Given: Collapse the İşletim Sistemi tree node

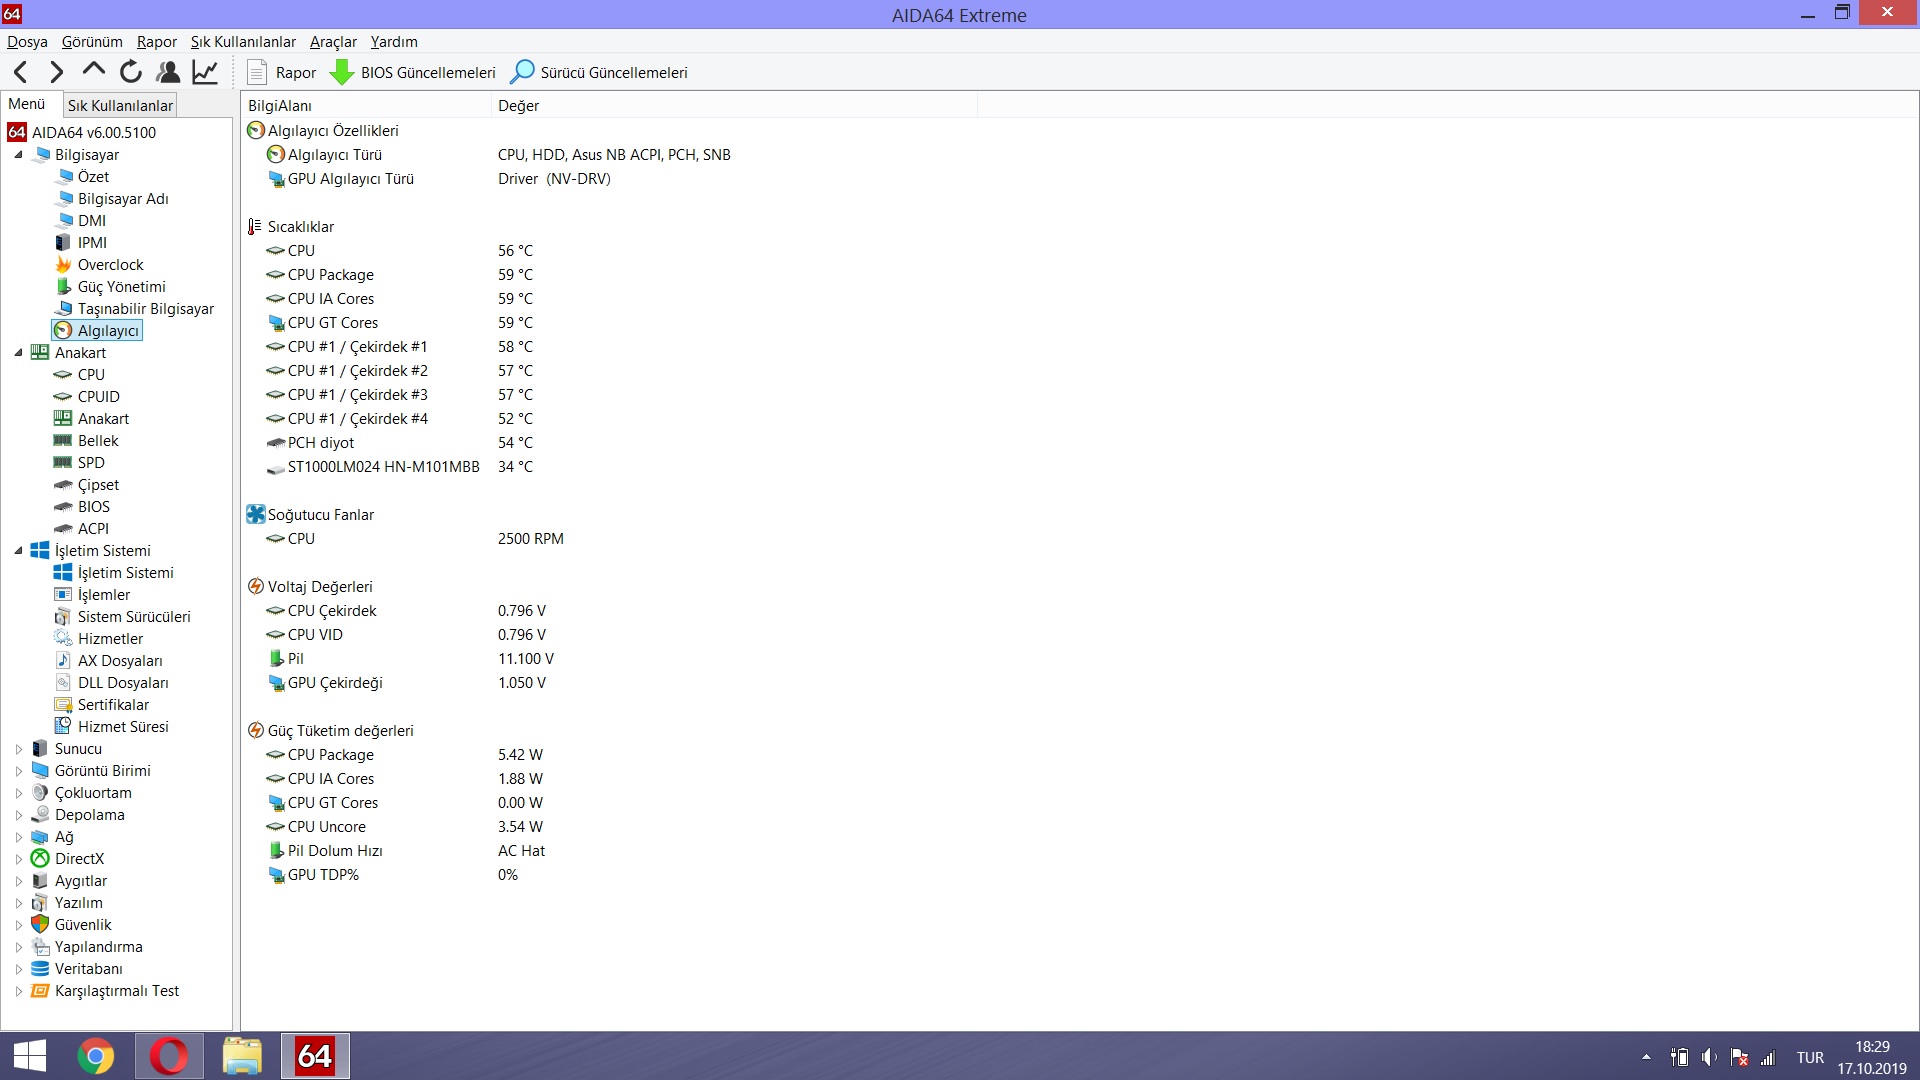Looking at the screenshot, I should coord(18,551).
